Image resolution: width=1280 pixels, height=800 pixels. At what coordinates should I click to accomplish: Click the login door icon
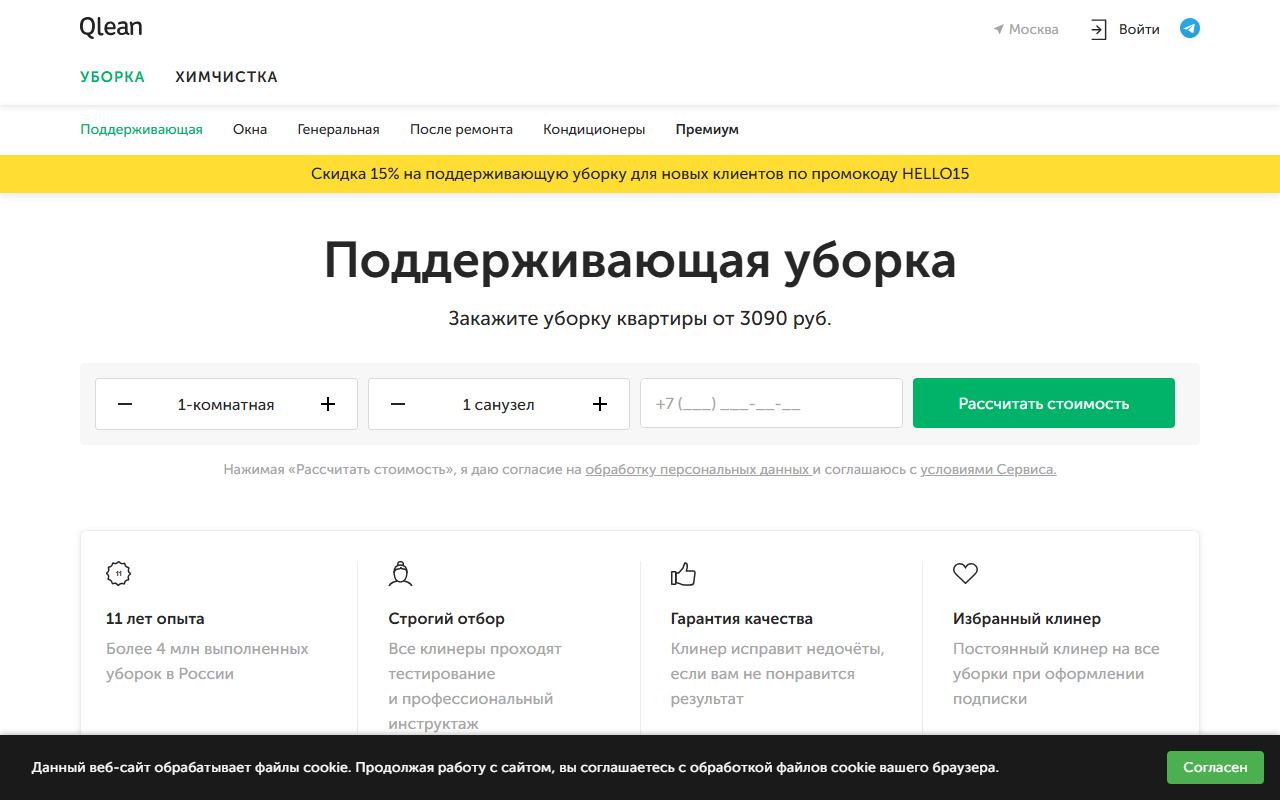[x=1098, y=29]
